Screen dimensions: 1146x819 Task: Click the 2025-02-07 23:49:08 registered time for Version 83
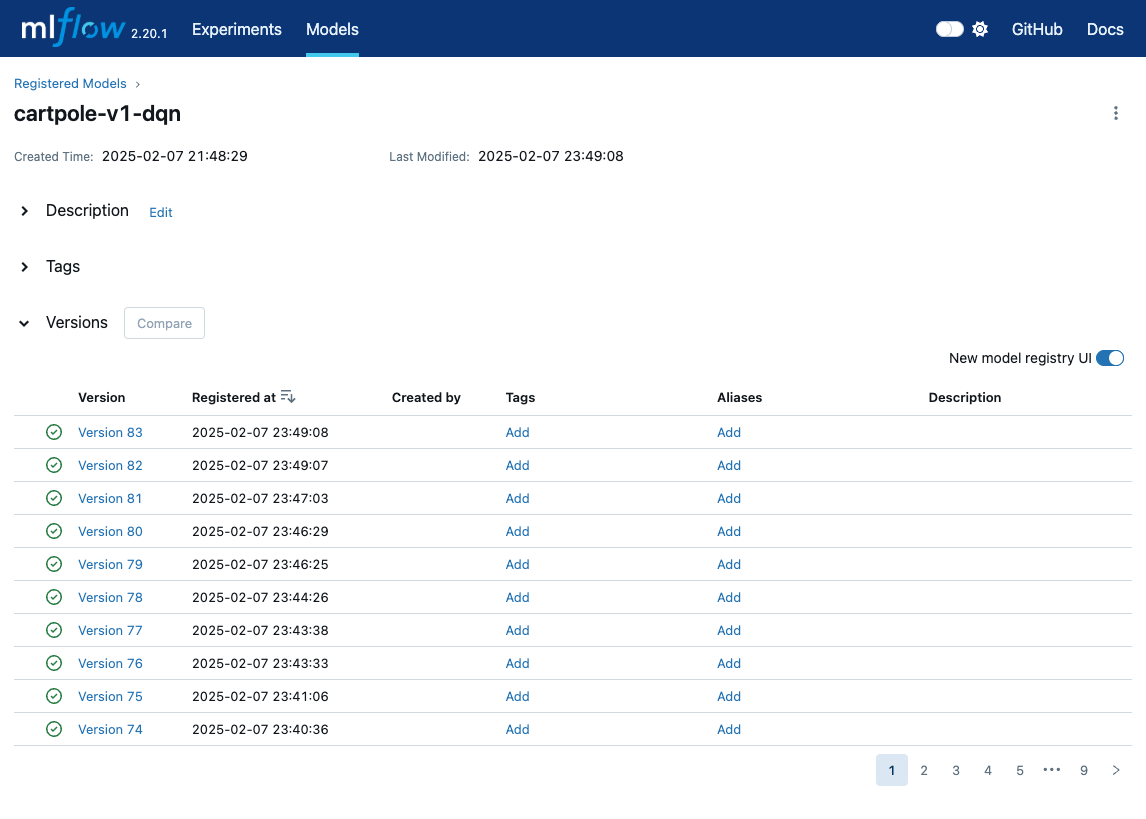tap(260, 433)
